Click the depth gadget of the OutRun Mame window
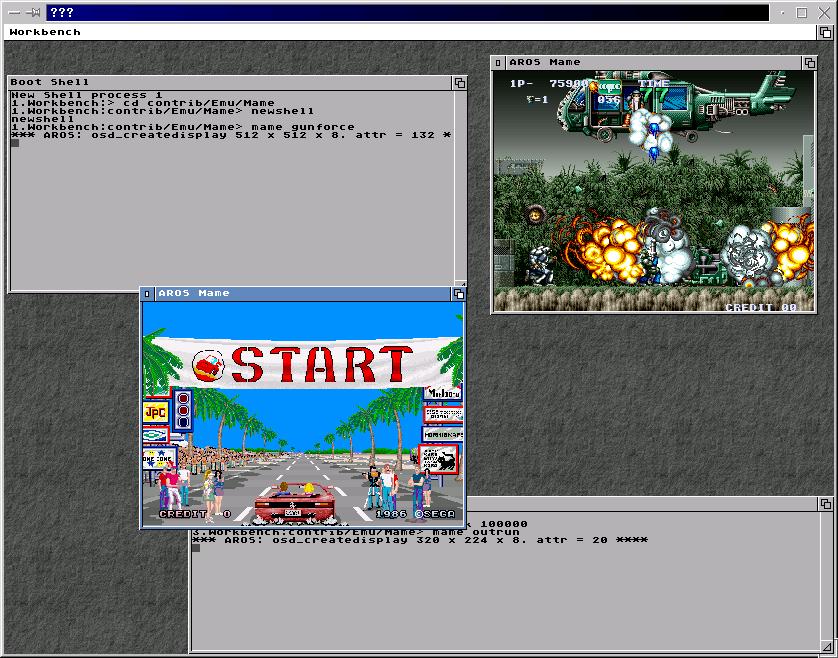The width and height of the screenshot is (838, 658). tap(459, 293)
